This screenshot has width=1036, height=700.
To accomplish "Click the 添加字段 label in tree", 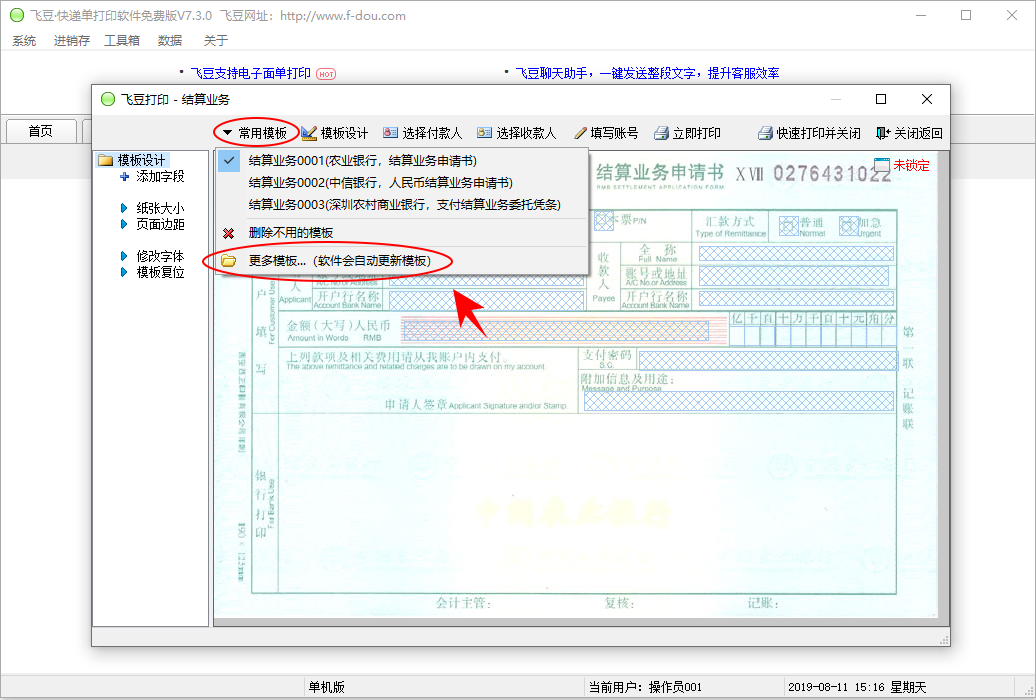I will (x=160, y=176).
